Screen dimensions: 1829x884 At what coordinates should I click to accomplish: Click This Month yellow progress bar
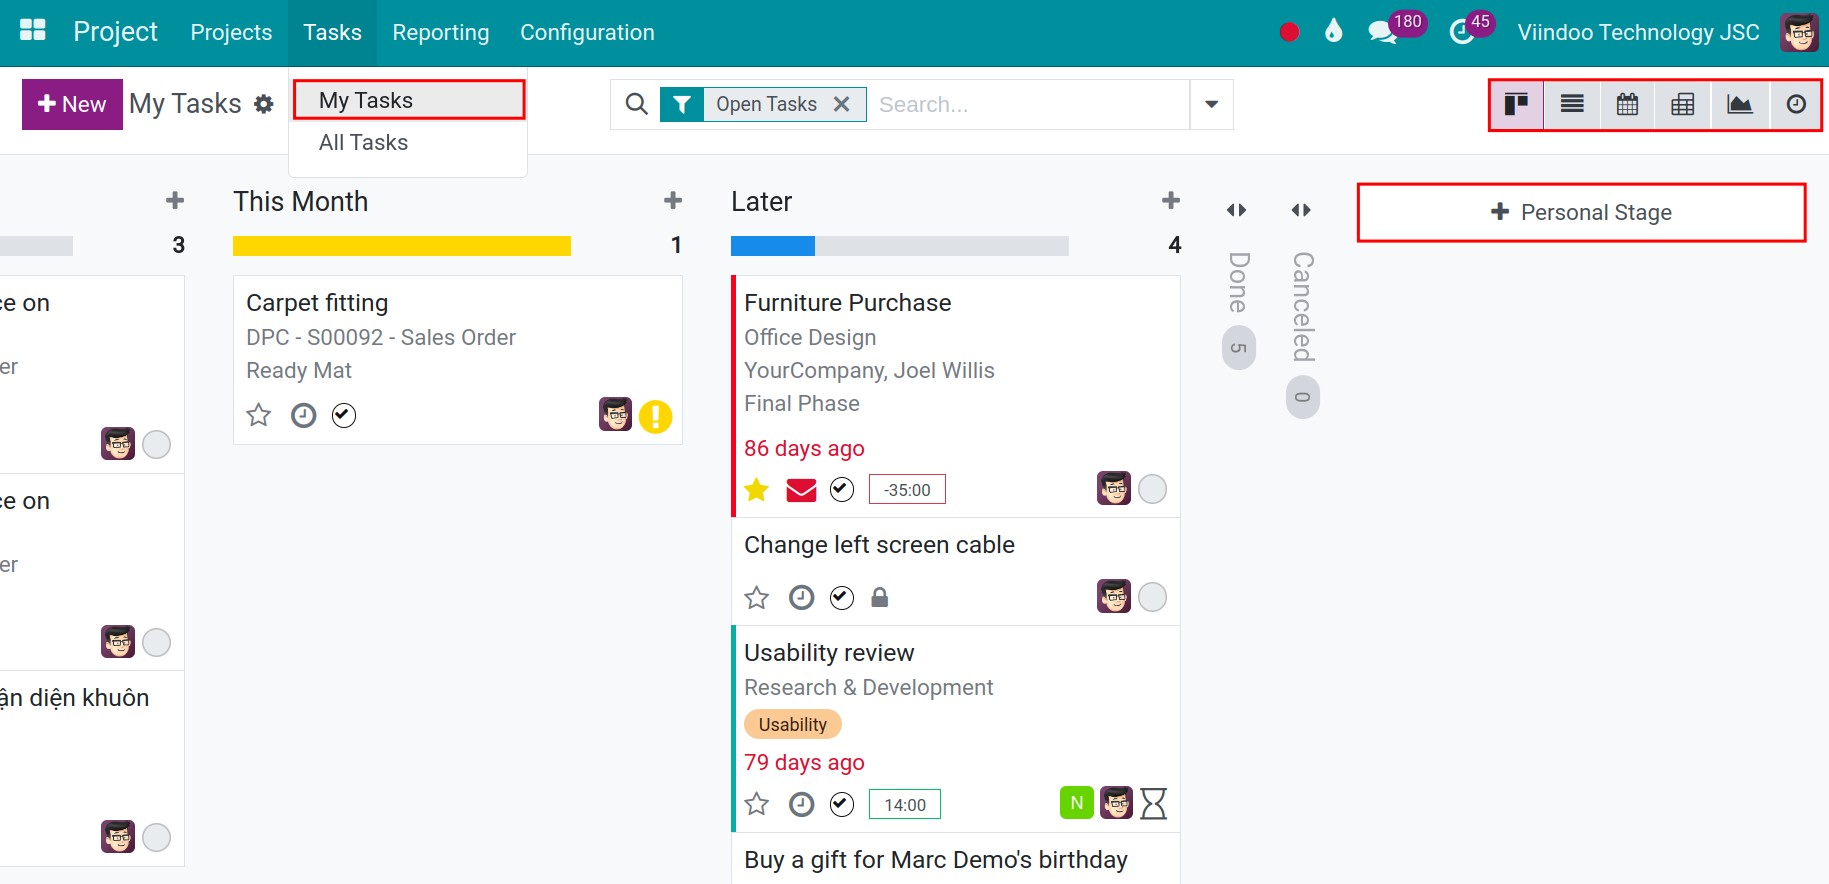click(x=402, y=246)
